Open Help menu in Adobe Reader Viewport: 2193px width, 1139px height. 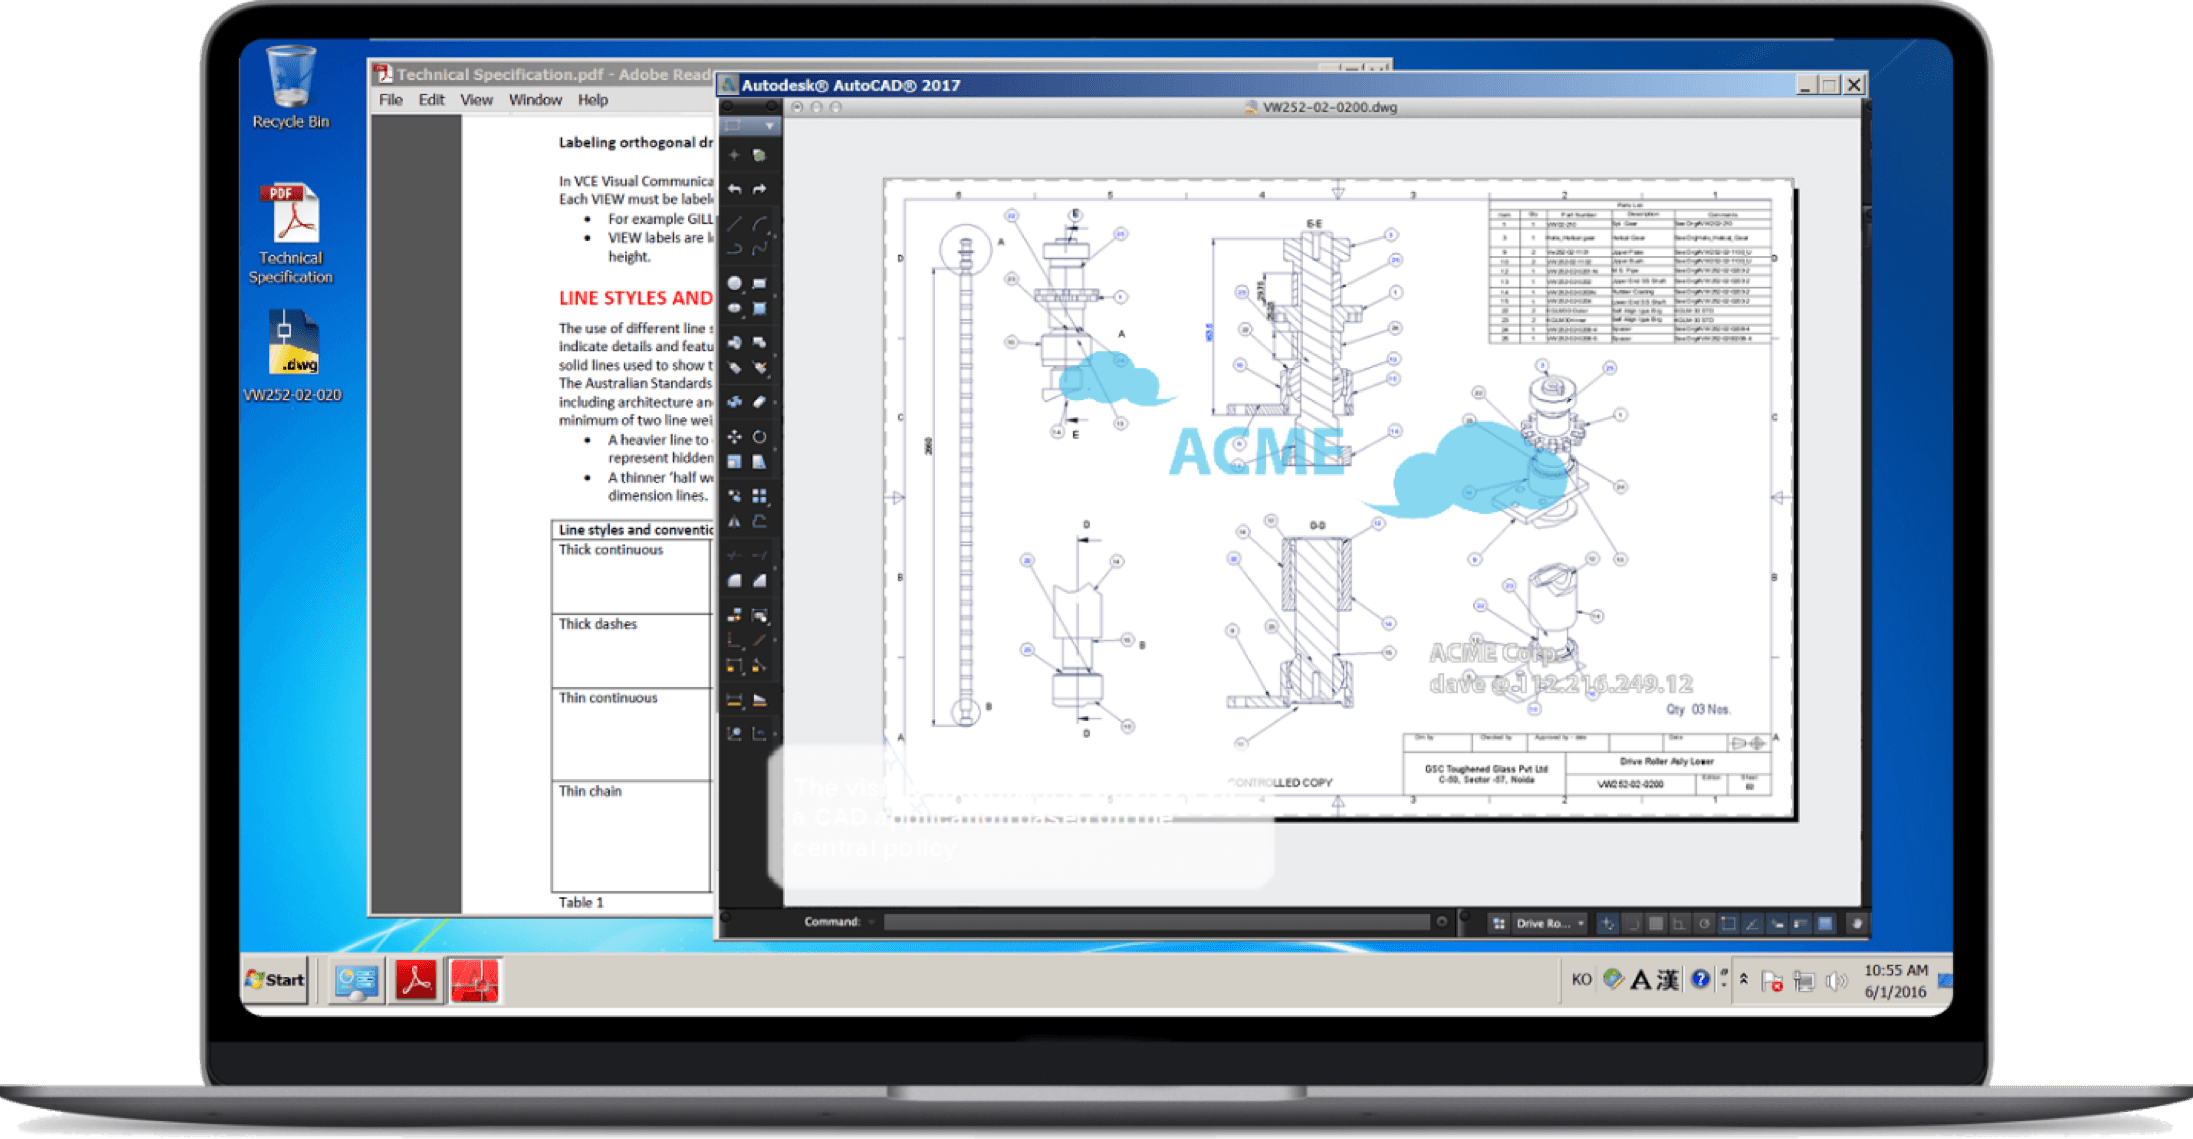click(592, 100)
